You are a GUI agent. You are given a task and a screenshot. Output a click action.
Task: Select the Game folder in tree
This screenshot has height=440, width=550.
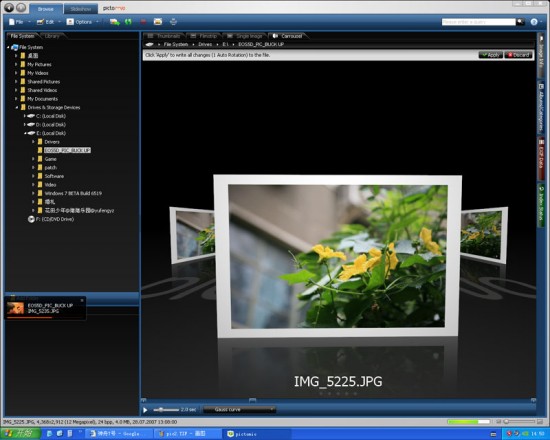pyautogui.click(x=51, y=159)
